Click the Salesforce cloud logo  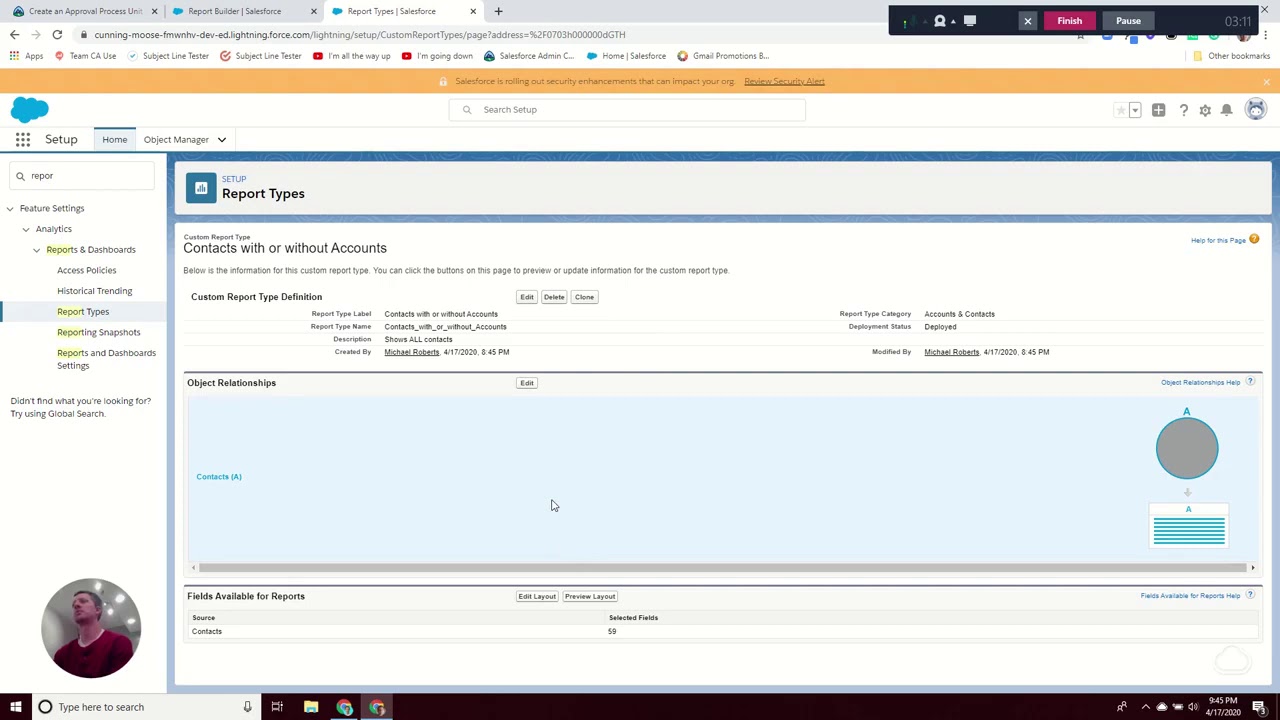point(30,109)
